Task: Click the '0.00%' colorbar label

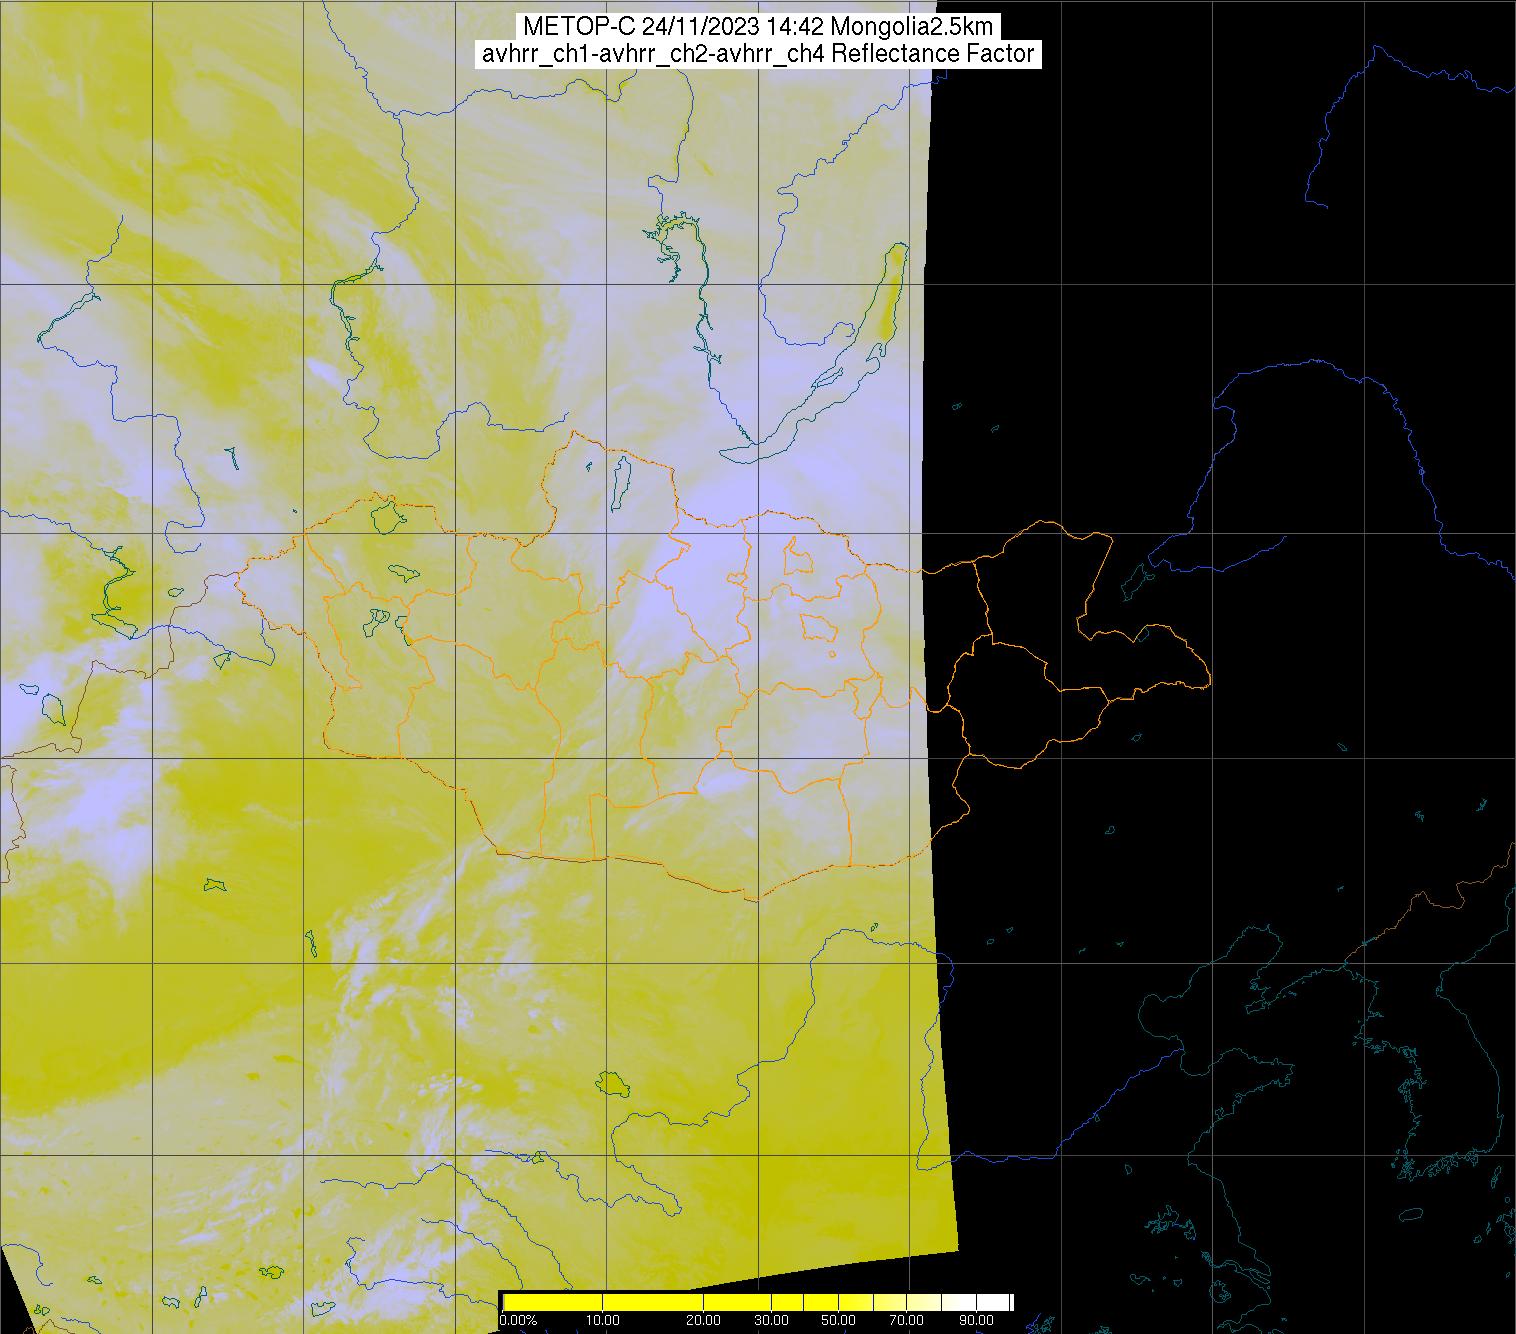Action: pos(518,1320)
